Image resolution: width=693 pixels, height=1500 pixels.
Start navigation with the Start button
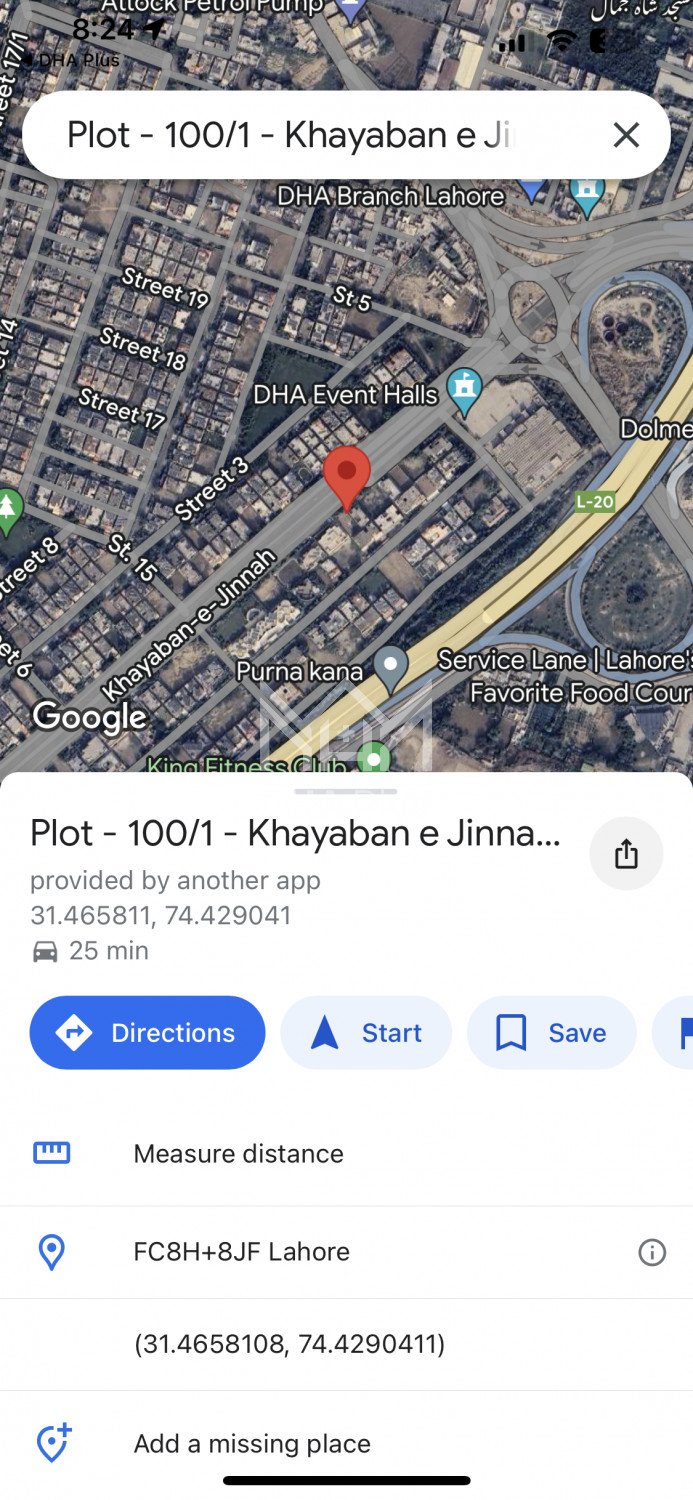point(366,1032)
